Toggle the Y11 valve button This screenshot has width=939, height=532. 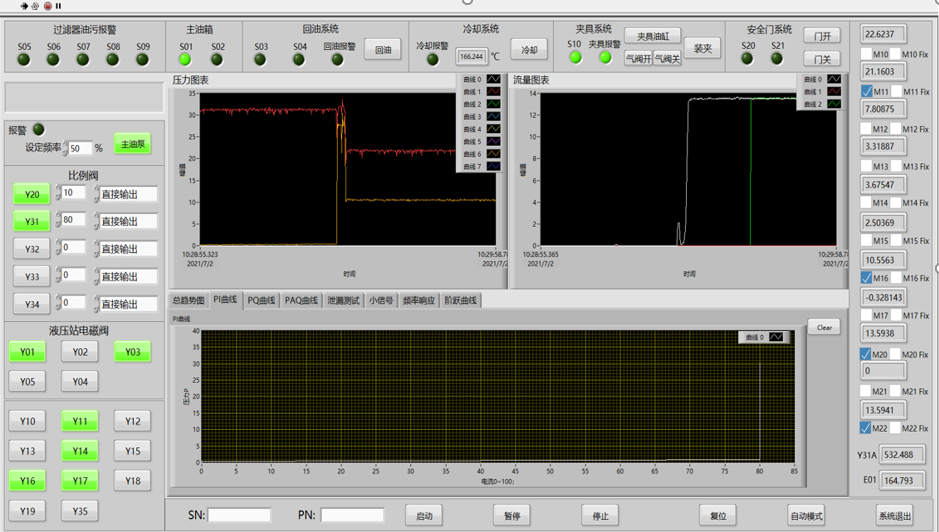[x=80, y=421]
